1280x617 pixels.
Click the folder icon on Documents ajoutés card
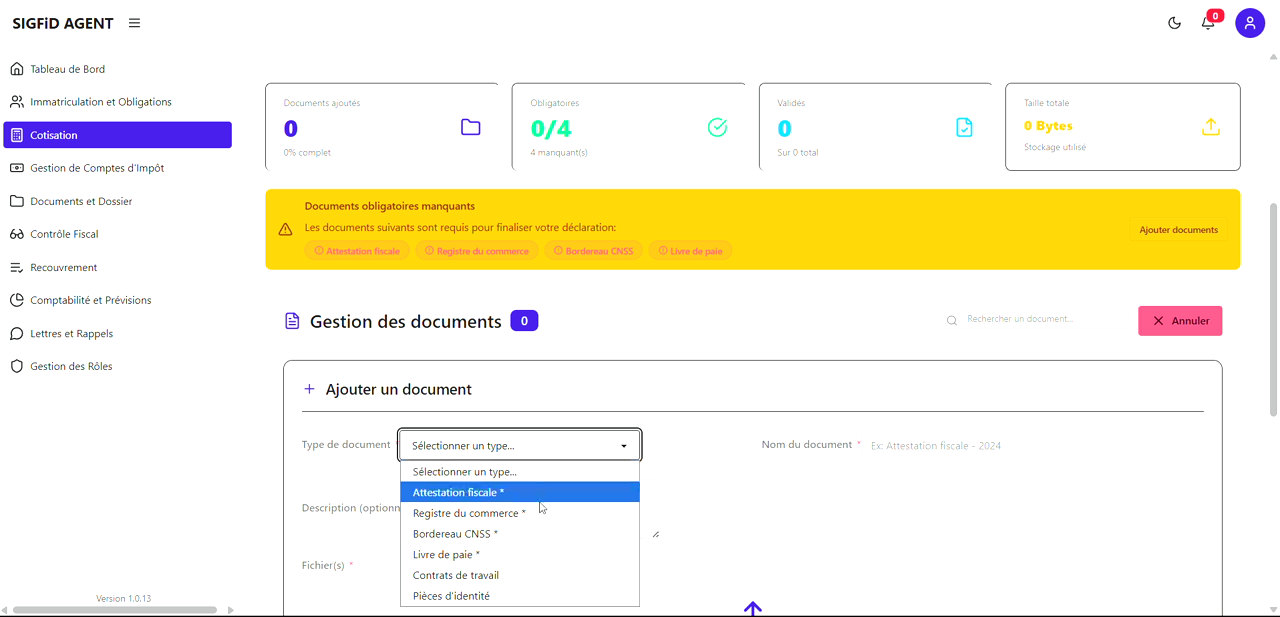(x=470, y=127)
